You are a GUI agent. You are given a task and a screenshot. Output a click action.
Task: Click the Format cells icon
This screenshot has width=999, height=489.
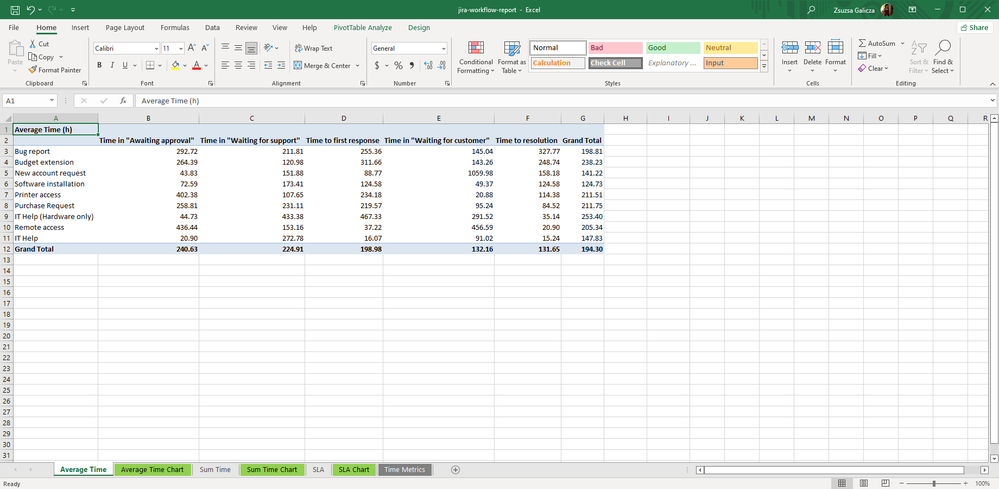click(x=835, y=48)
